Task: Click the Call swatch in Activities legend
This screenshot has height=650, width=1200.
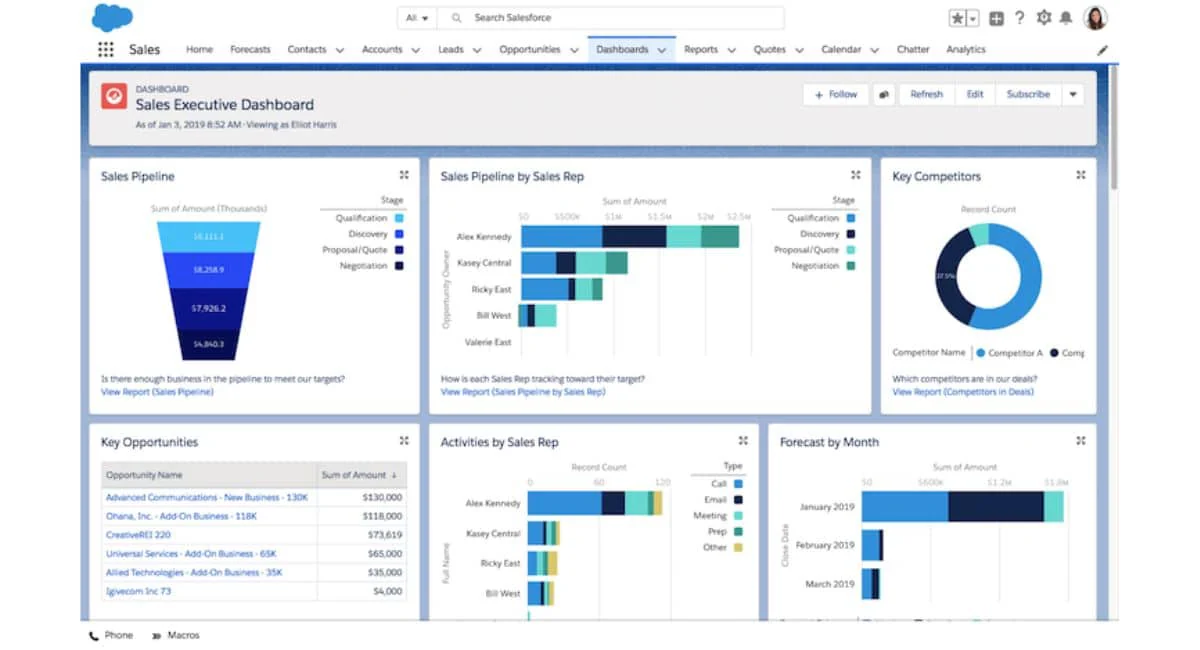Action: pyautogui.click(x=738, y=483)
